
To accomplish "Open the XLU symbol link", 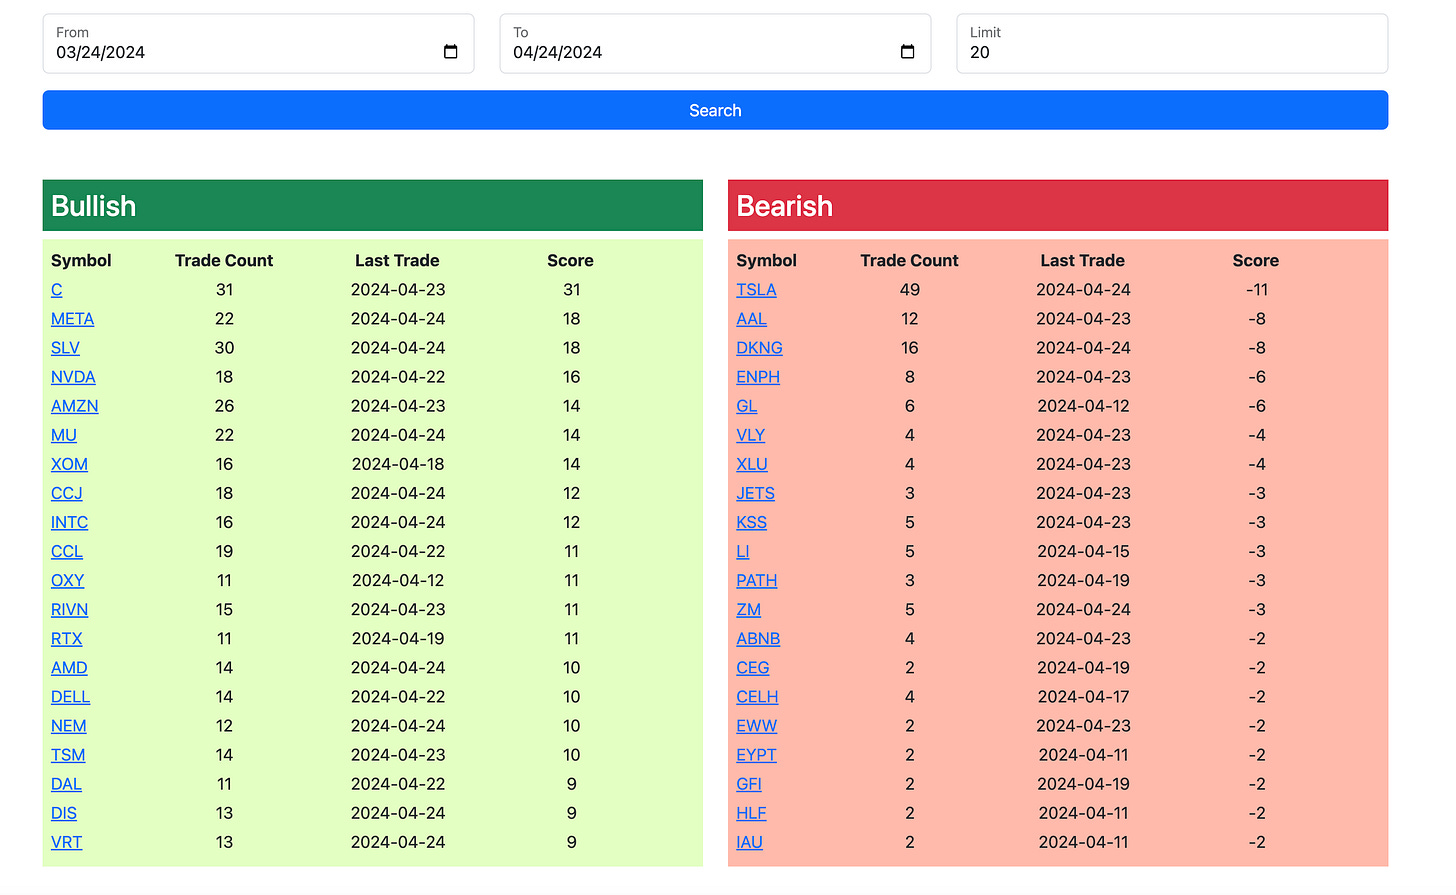I will (752, 464).
